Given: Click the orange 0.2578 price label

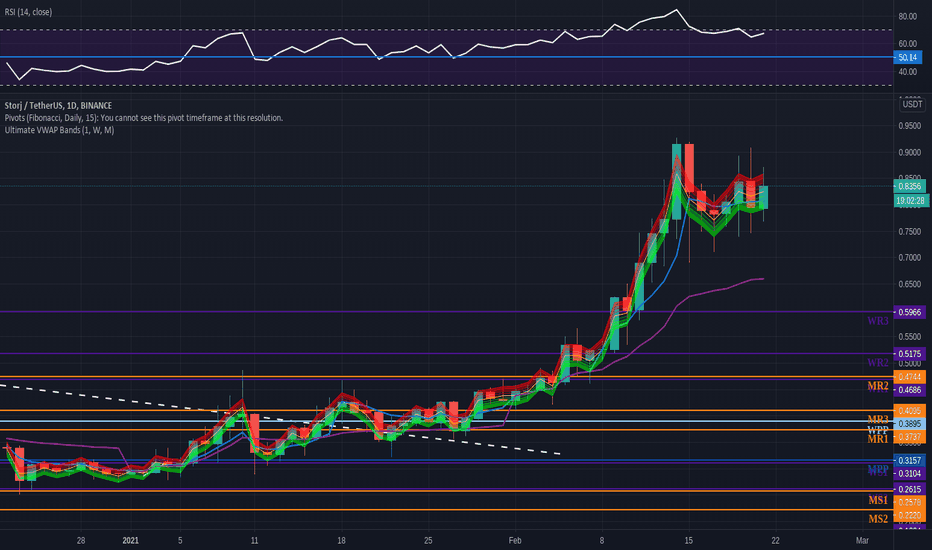Looking at the screenshot, I should (x=909, y=502).
